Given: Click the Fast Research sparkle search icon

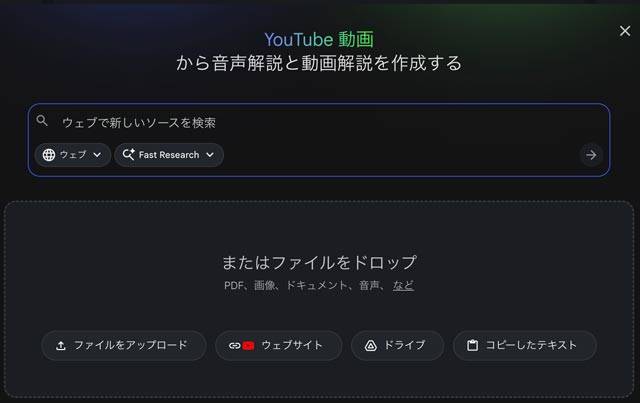Looking at the screenshot, I should (x=129, y=154).
